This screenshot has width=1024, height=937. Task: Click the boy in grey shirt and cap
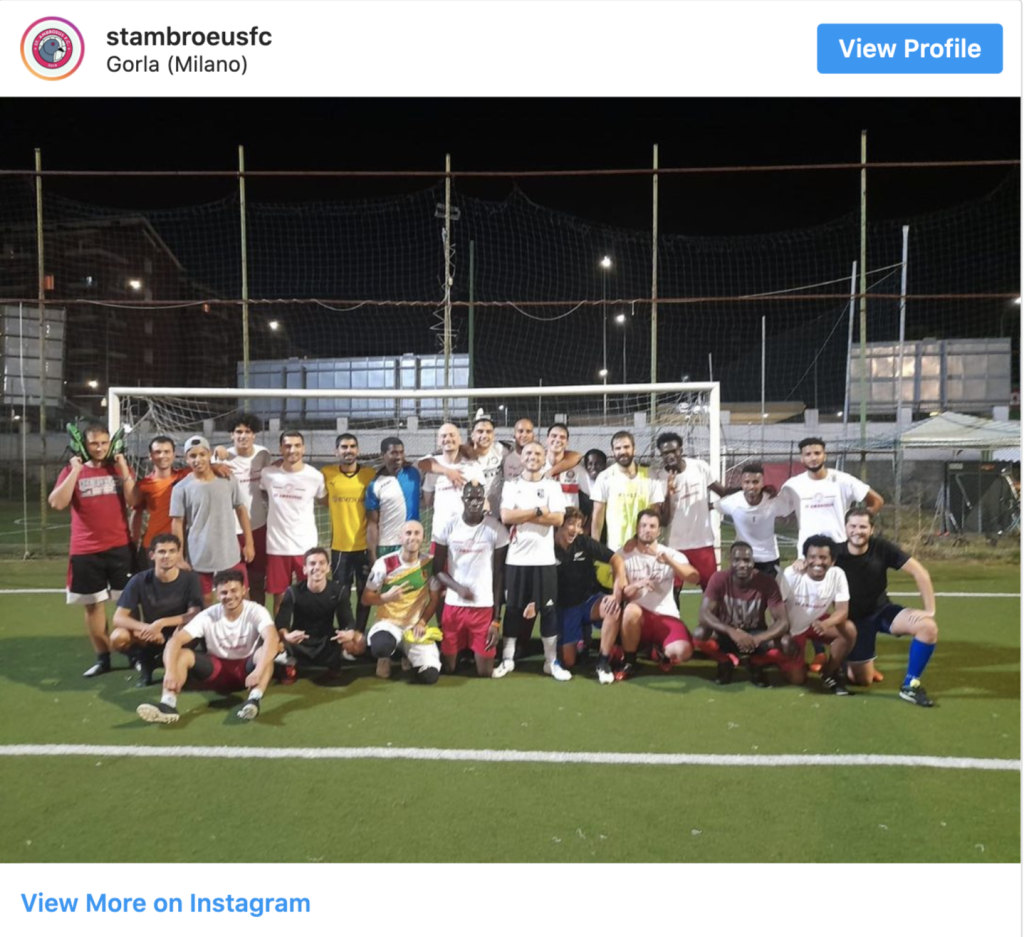coord(209,516)
